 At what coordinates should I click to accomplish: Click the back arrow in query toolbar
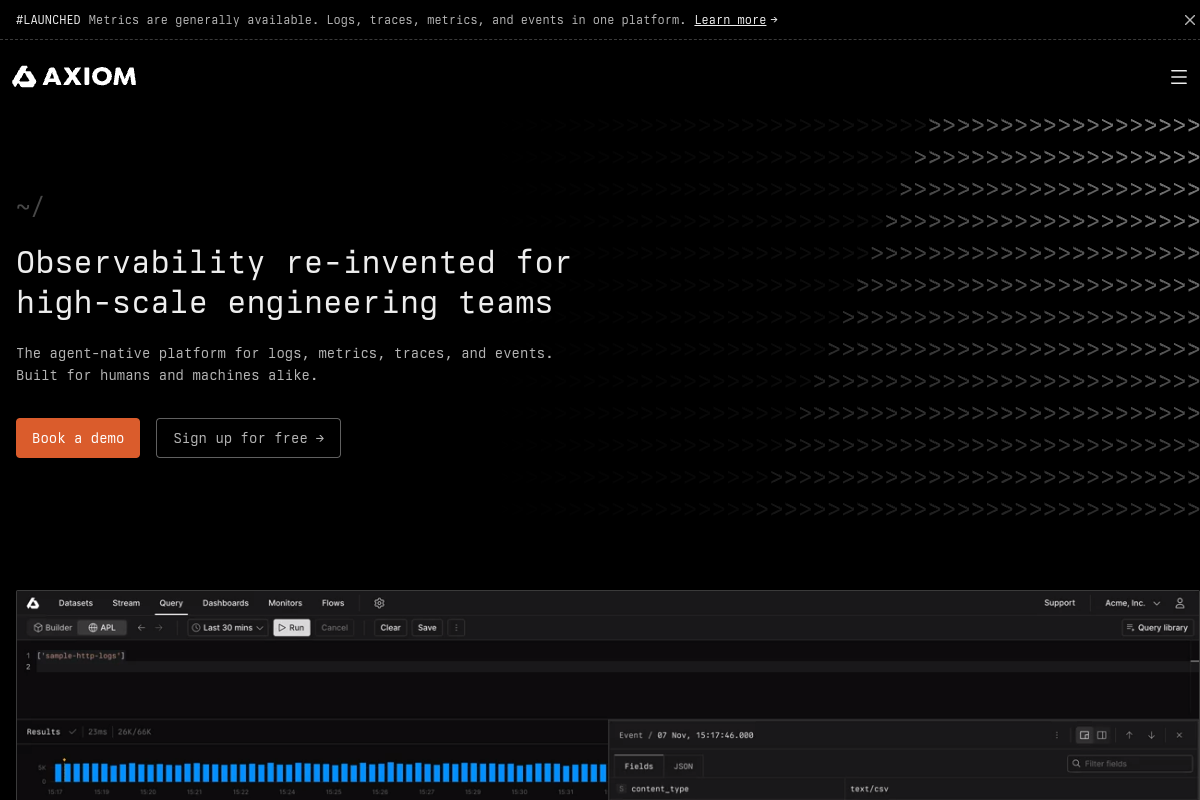tap(141, 628)
